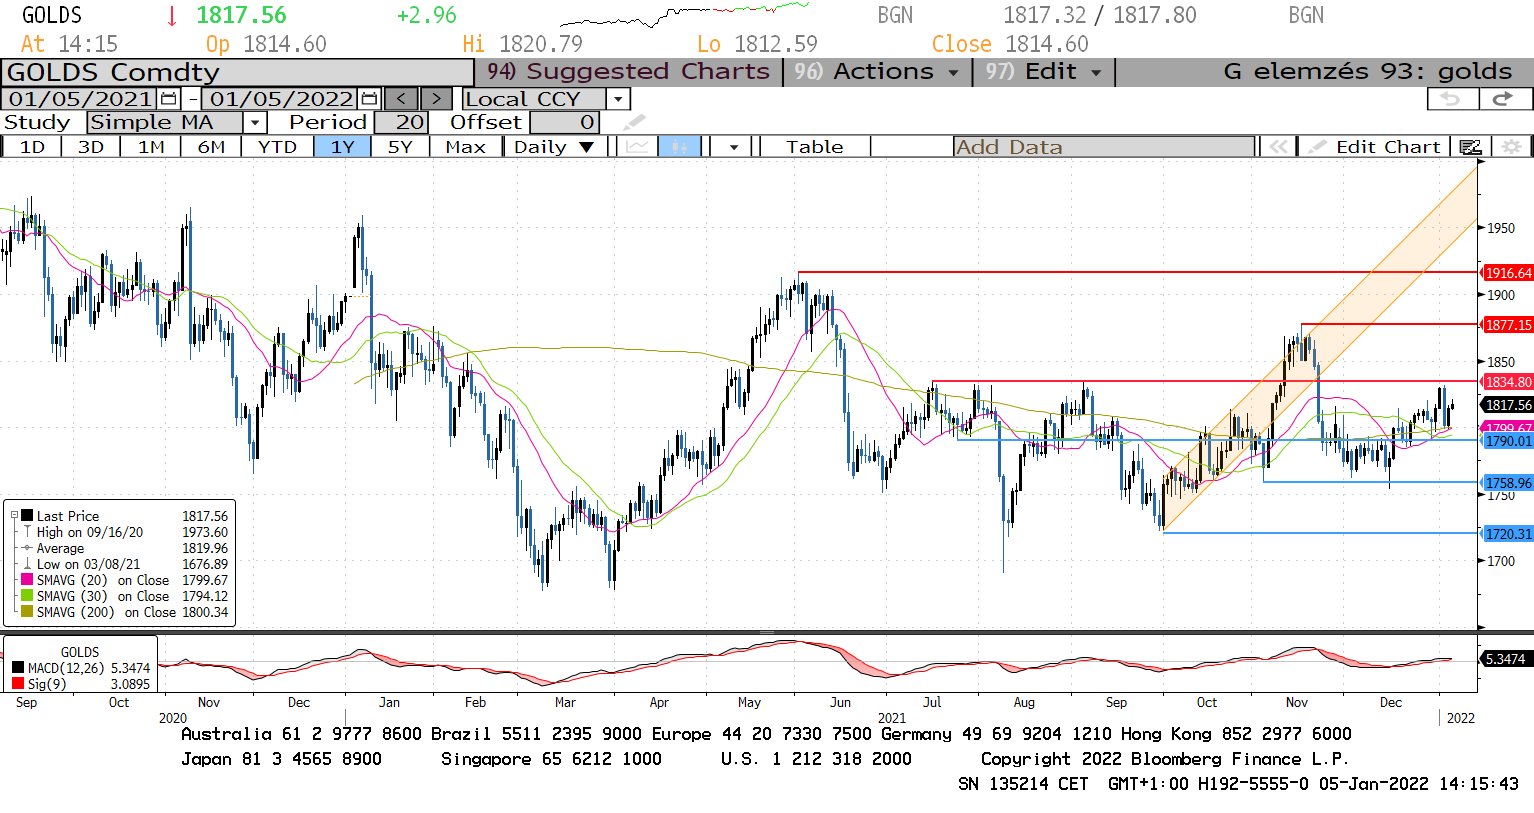Click the Add Data field
The width and height of the screenshot is (1534, 813).
[1104, 147]
